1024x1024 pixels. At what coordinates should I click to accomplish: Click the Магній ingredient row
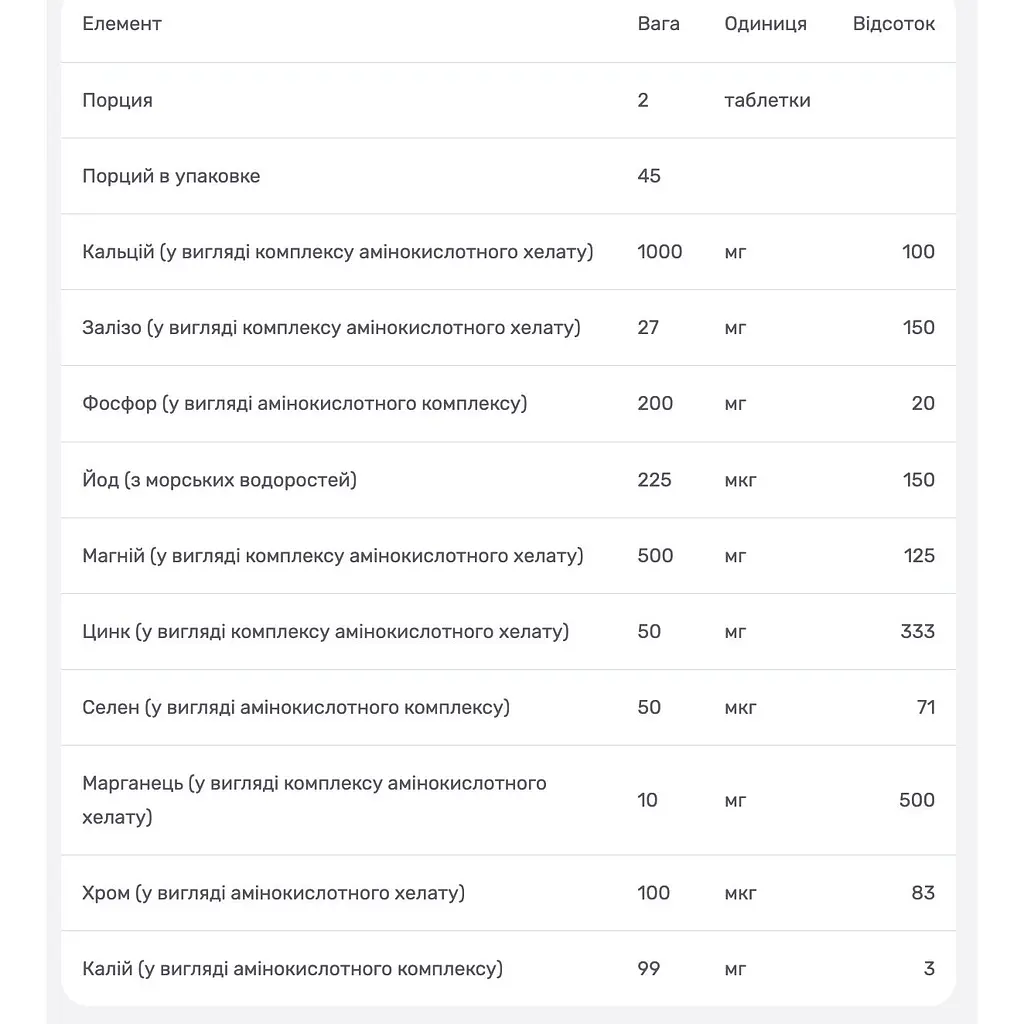point(508,556)
